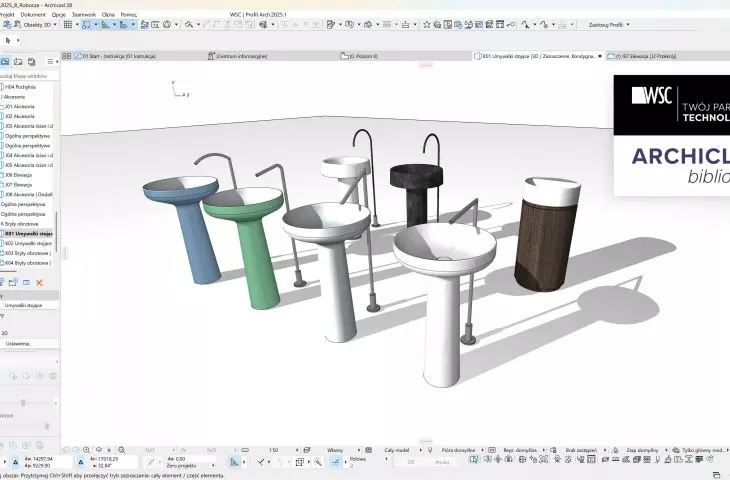Click the table schedule toolbar icon

point(500,25)
